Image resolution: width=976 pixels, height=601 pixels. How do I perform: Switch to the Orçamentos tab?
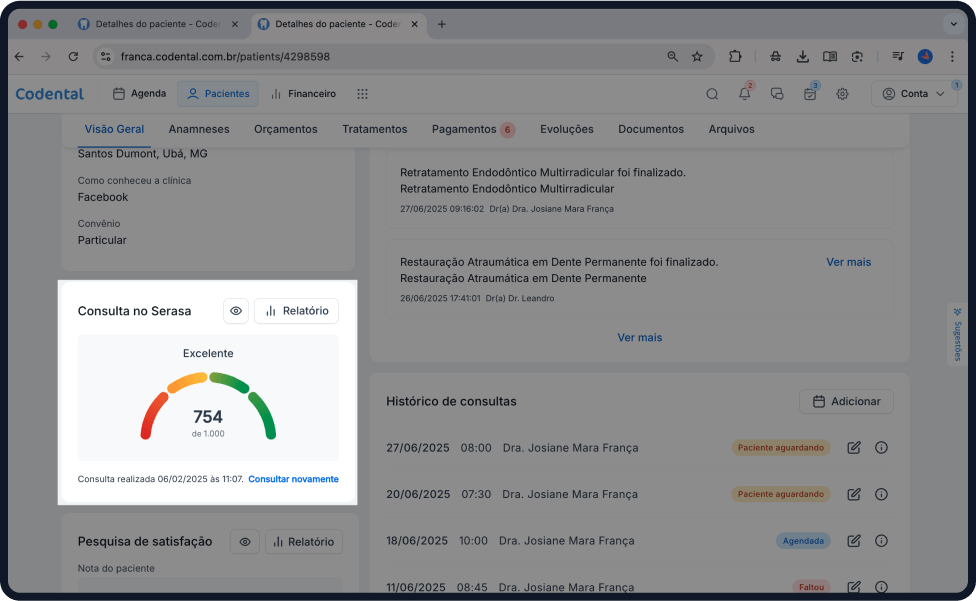[x=285, y=129]
